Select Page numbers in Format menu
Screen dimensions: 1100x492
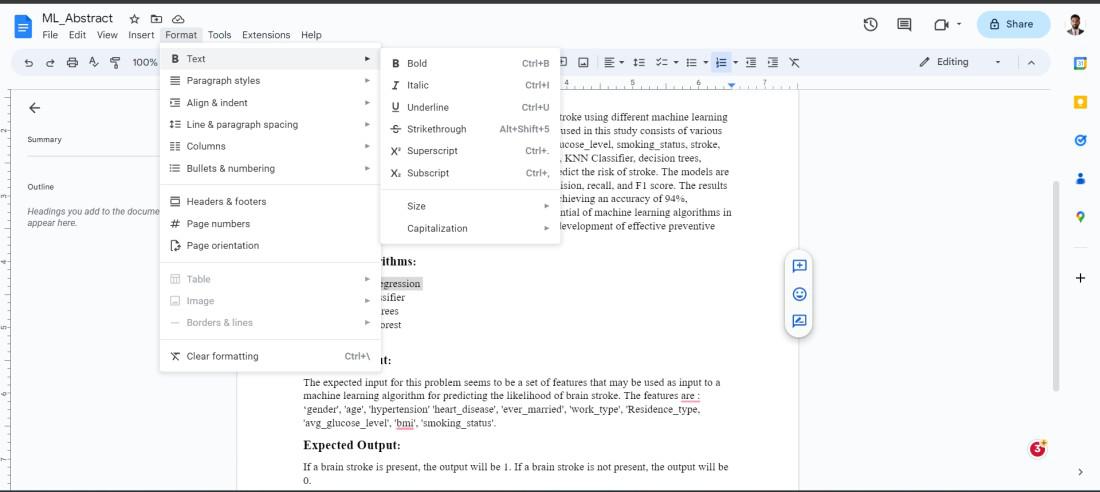[x=270, y=224]
